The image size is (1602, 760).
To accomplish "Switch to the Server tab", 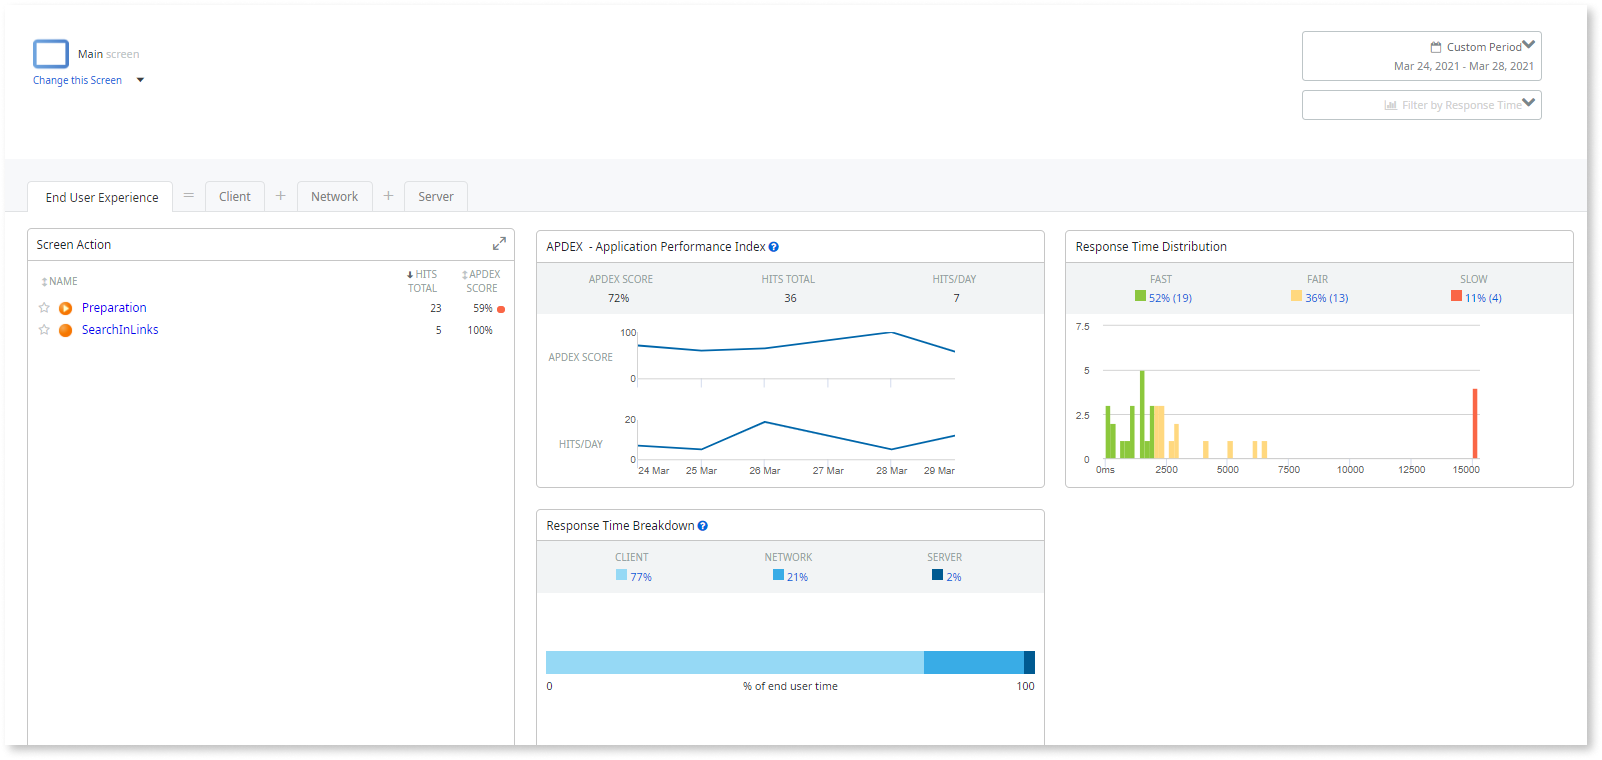I will tap(435, 197).
